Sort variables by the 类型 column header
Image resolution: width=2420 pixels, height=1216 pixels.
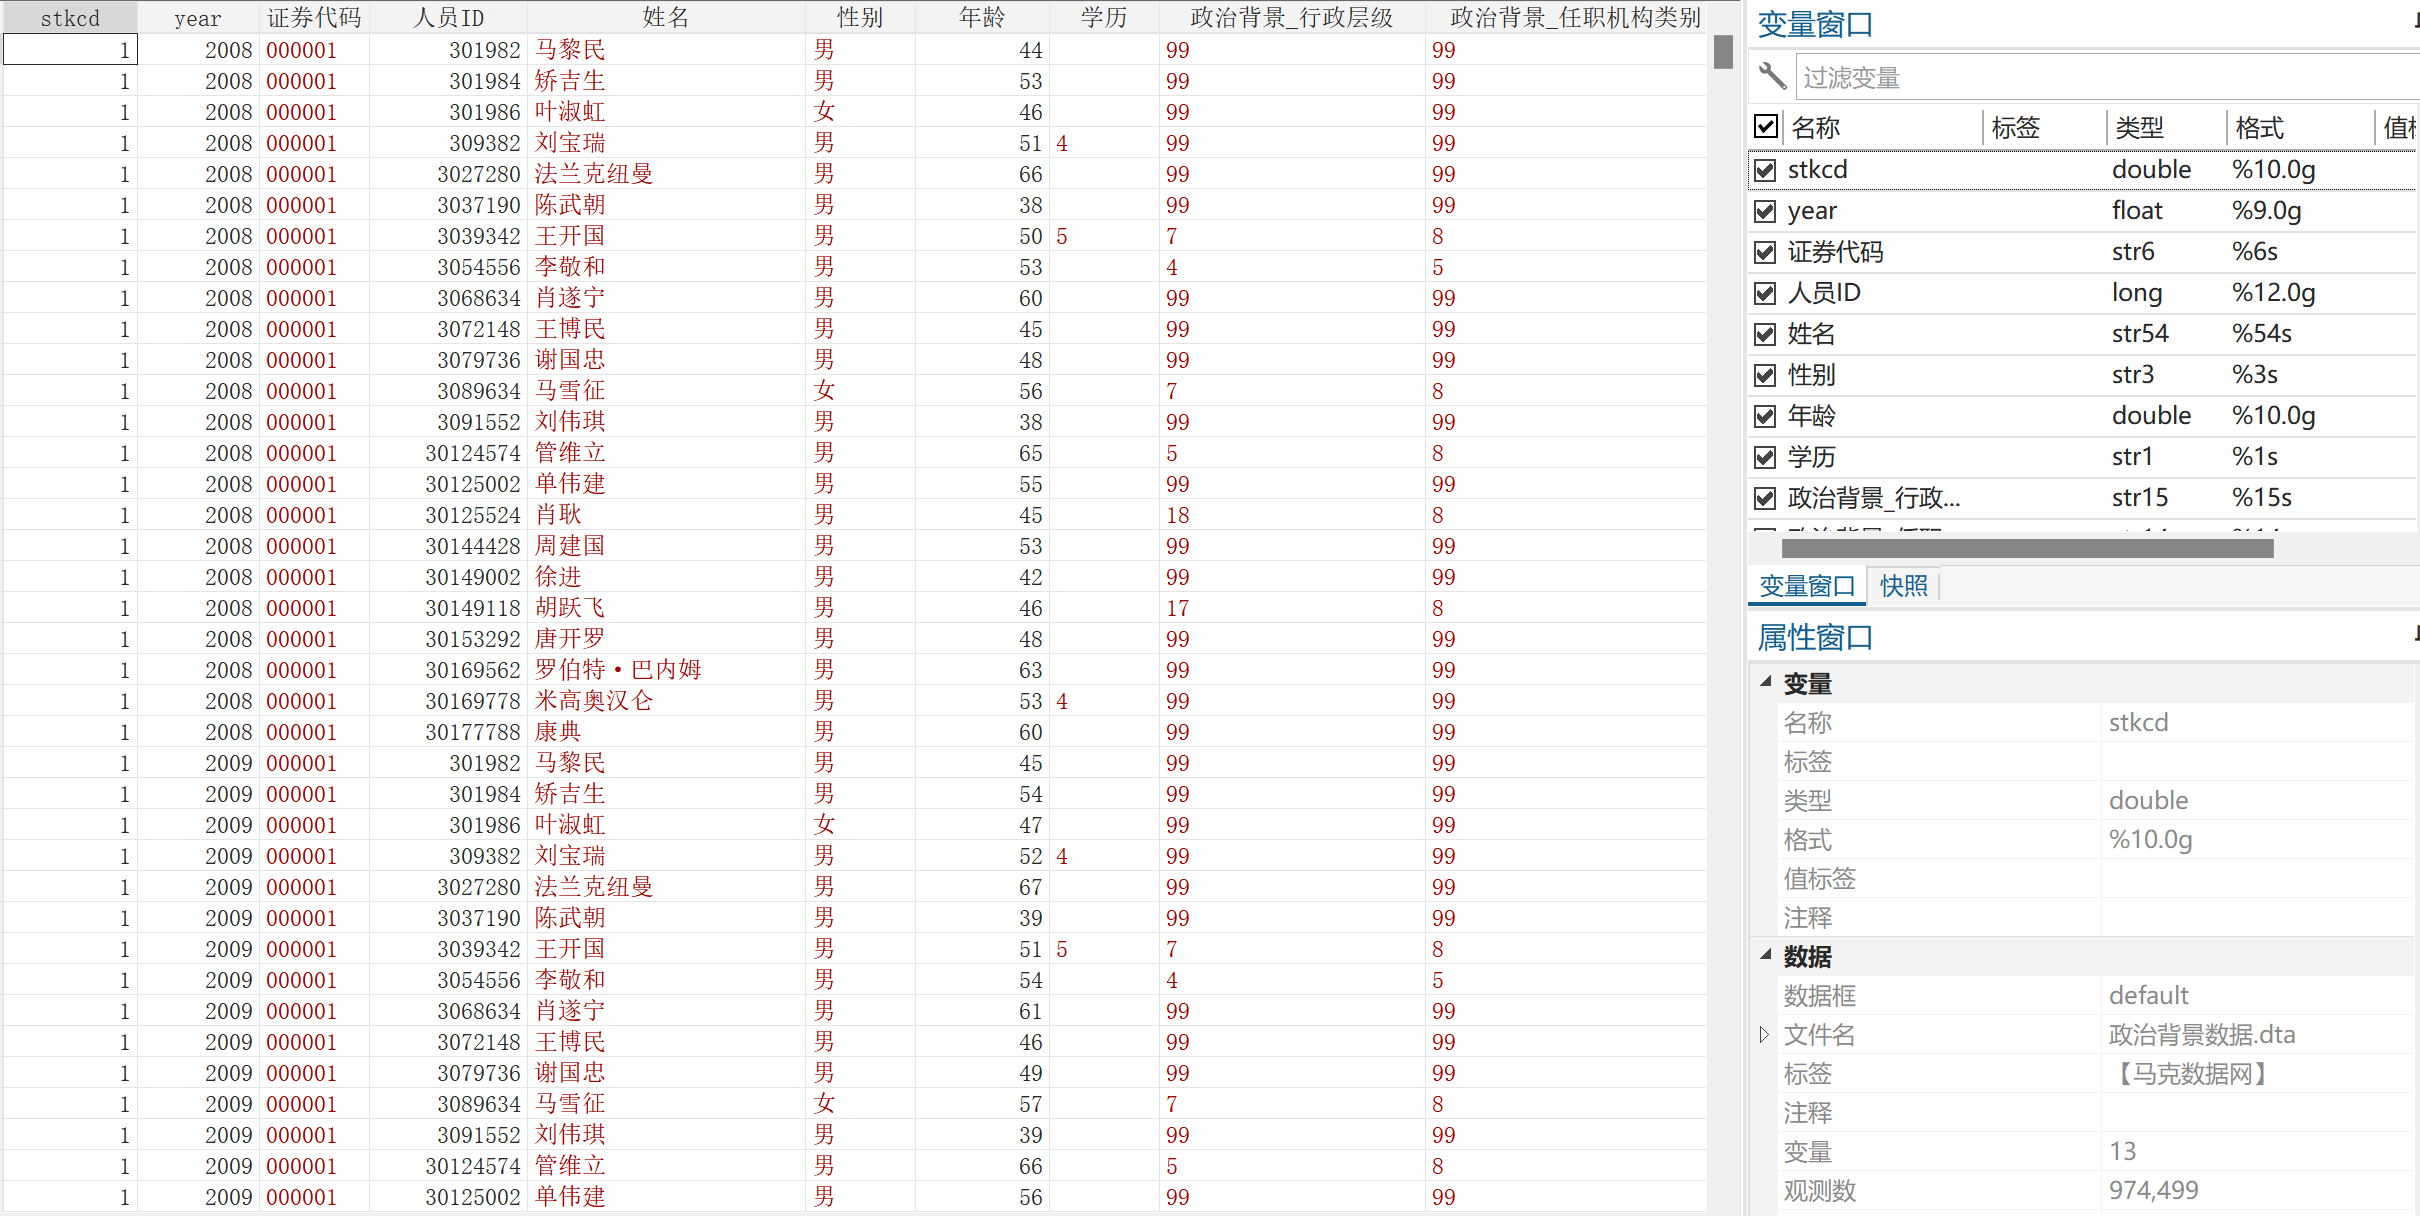[x=2140, y=127]
